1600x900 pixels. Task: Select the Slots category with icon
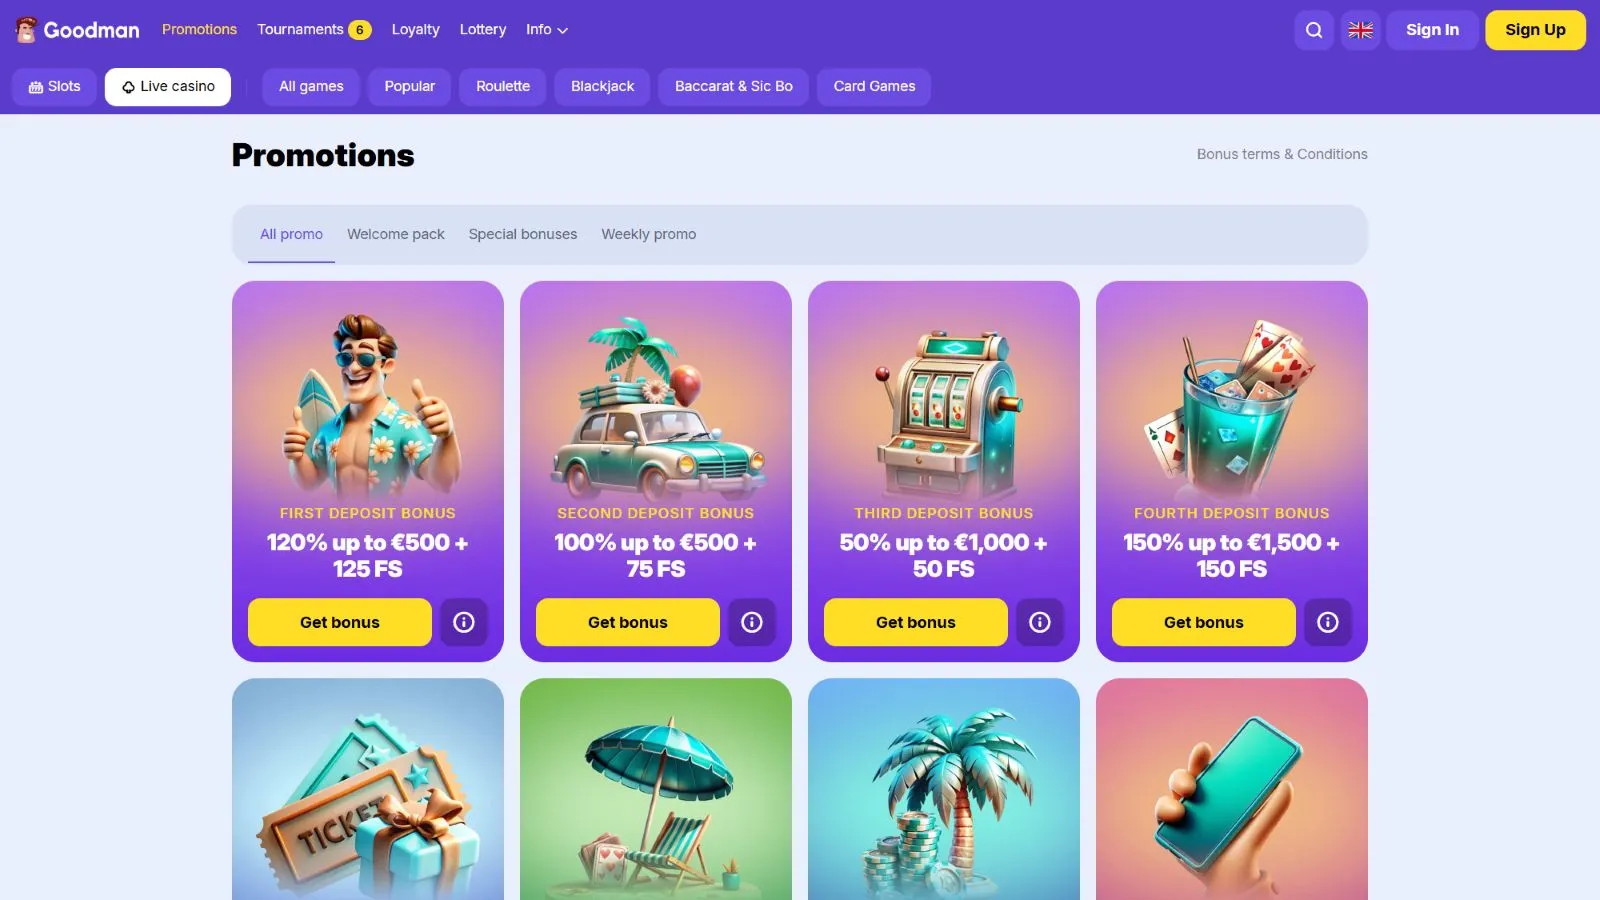tap(54, 86)
